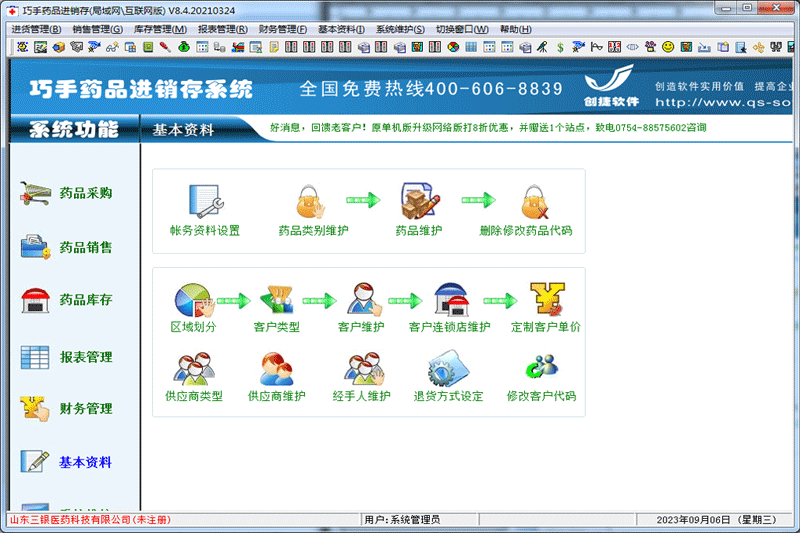The width and height of the screenshot is (800, 533).
Task: Open 定制客户单价 custom price icon
Action: coord(547,299)
